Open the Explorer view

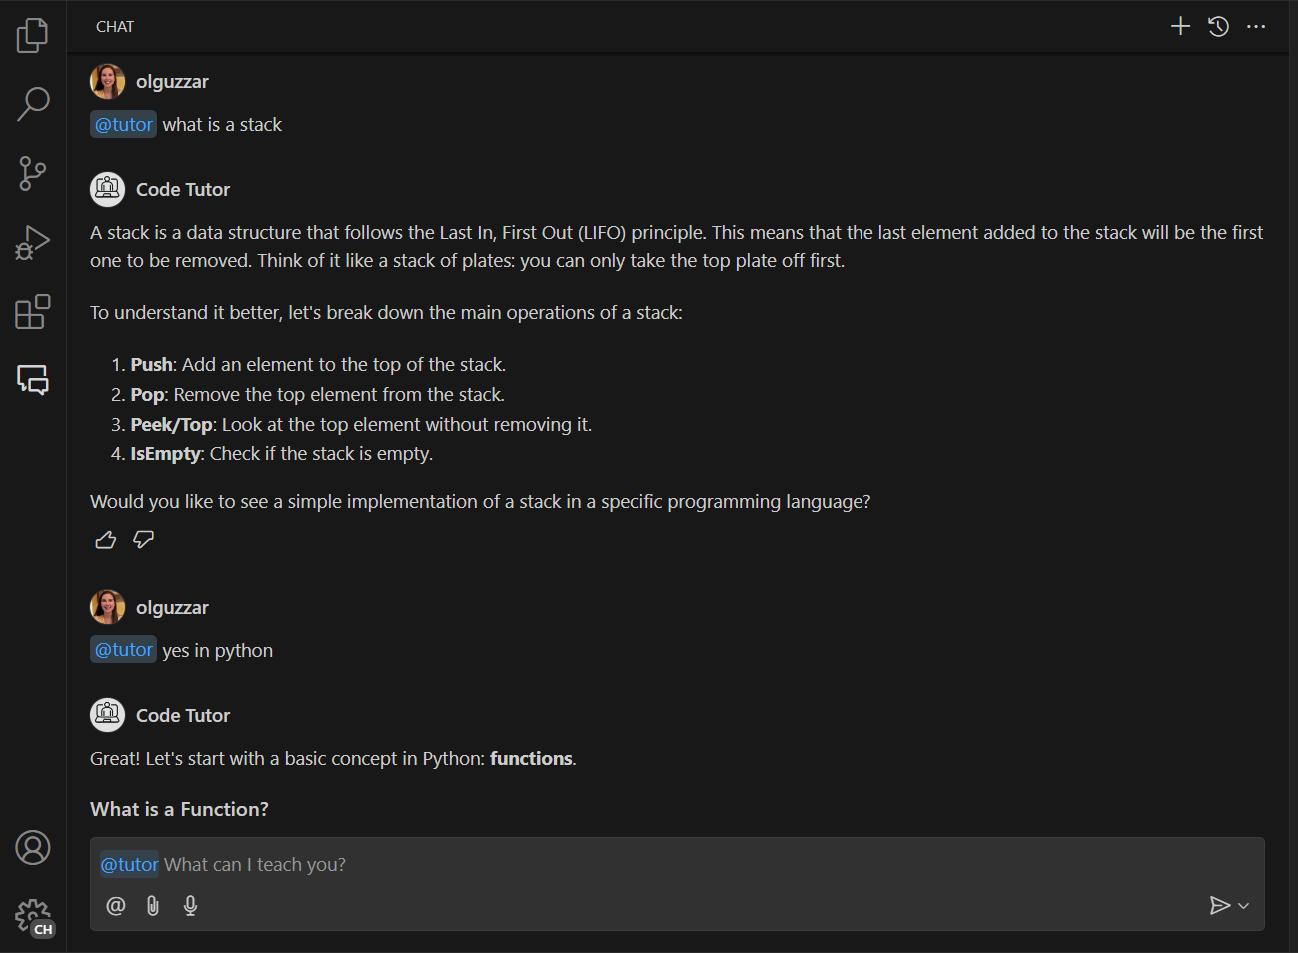click(x=32, y=35)
